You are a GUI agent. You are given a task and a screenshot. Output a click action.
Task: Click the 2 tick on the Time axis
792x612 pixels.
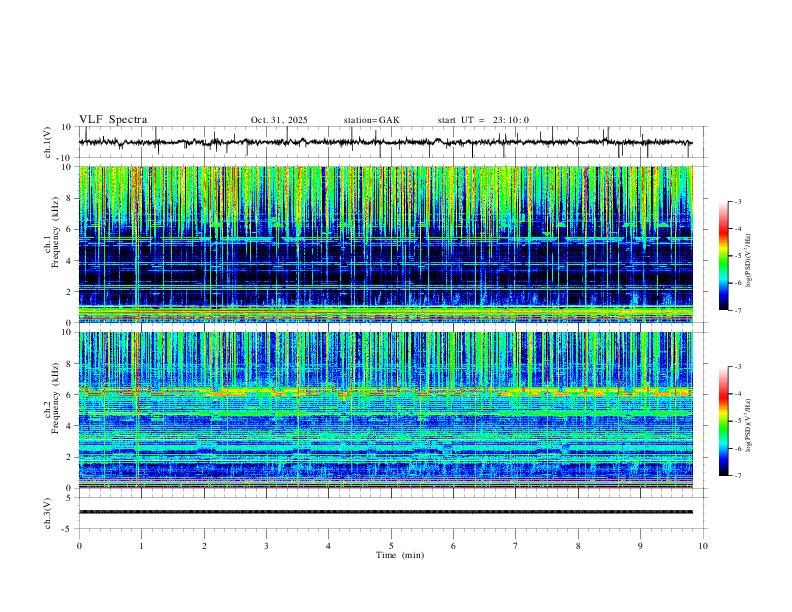pyautogui.click(x=204, y=546)
